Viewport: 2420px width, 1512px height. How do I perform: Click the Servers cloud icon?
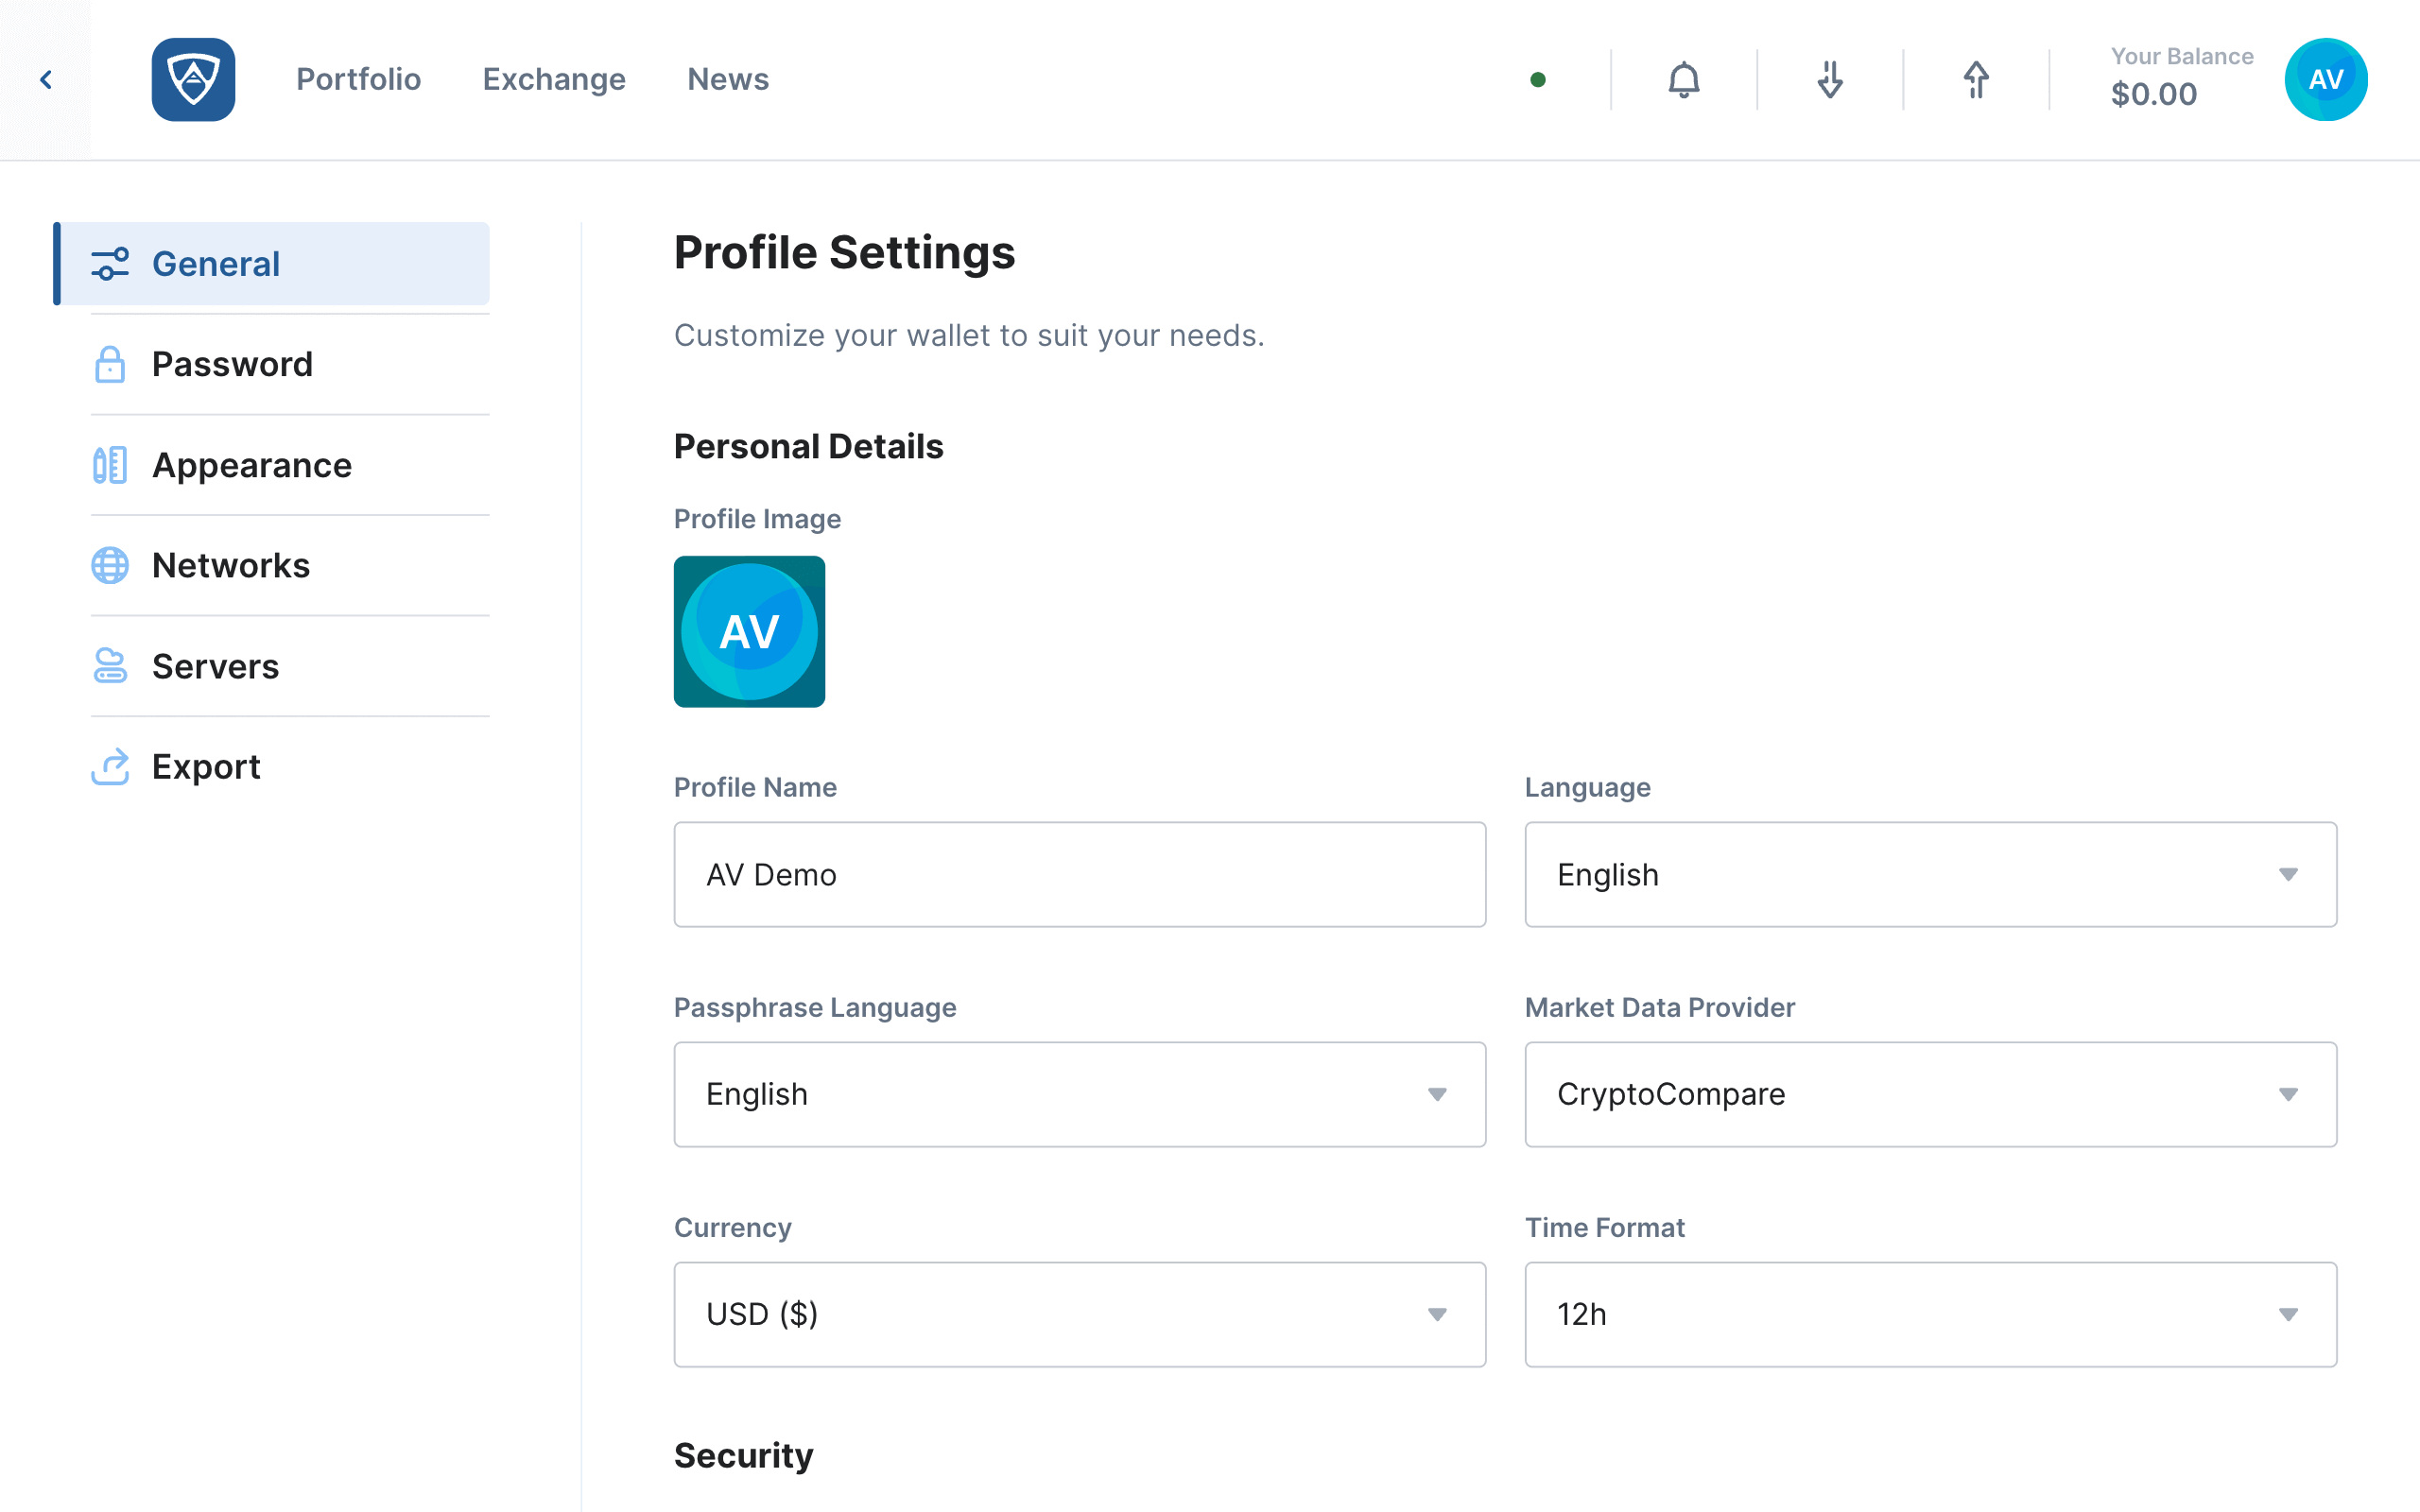pos(110,666)
